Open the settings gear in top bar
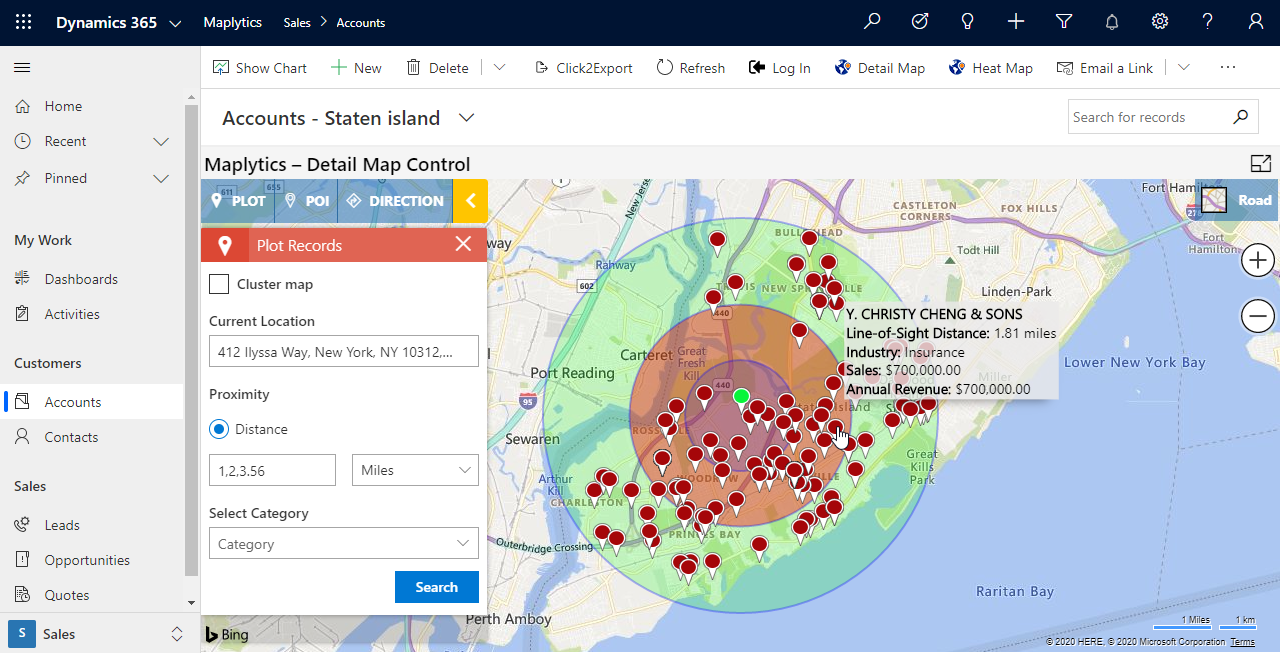Image resolution: width=1280 pixels, height=653 pixels. 1160,22
